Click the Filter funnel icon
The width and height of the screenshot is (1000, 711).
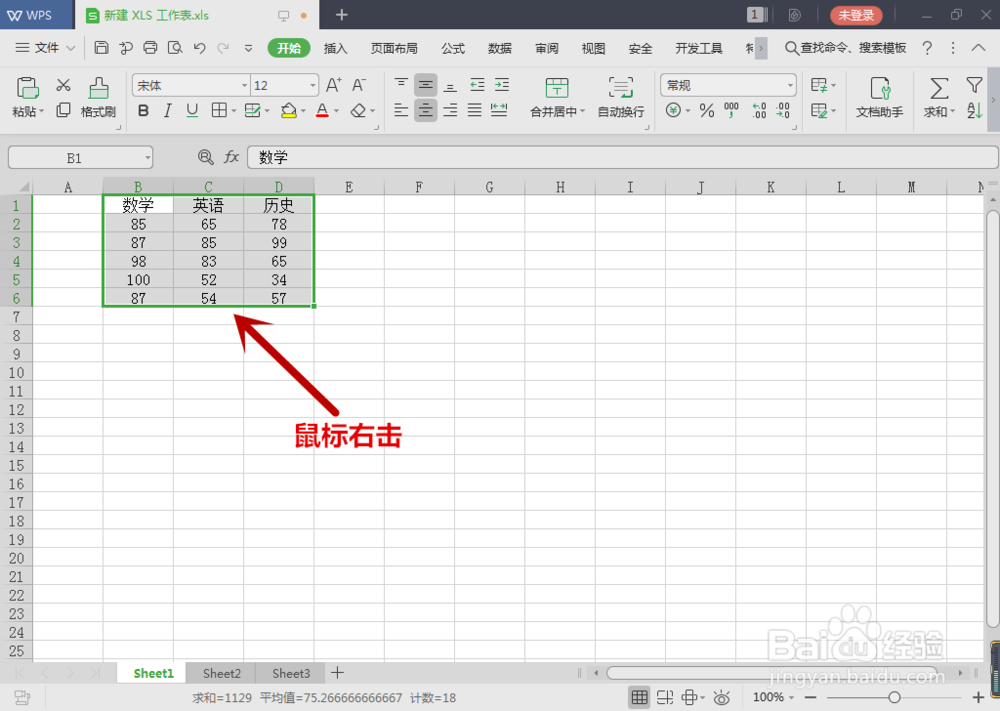(974, 85)
